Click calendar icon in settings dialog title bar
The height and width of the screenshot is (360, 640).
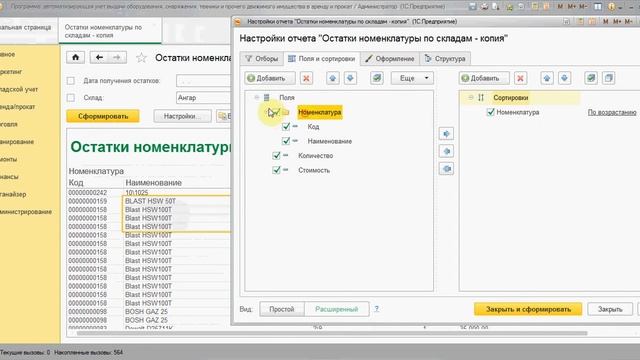click(592, 21)
